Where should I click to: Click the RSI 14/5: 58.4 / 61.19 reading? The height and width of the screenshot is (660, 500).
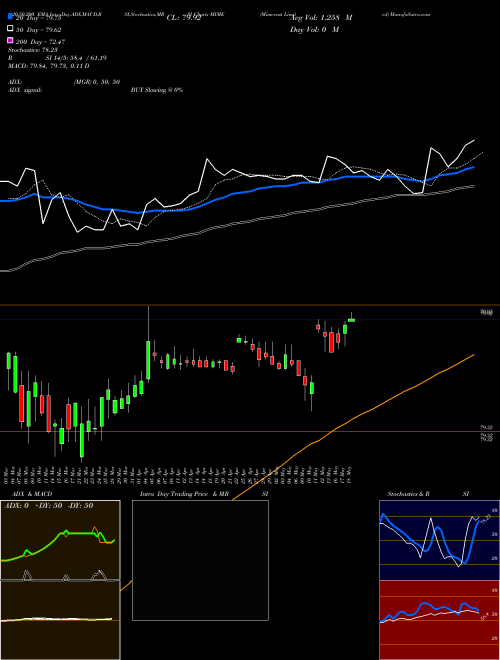coord(57,58)
